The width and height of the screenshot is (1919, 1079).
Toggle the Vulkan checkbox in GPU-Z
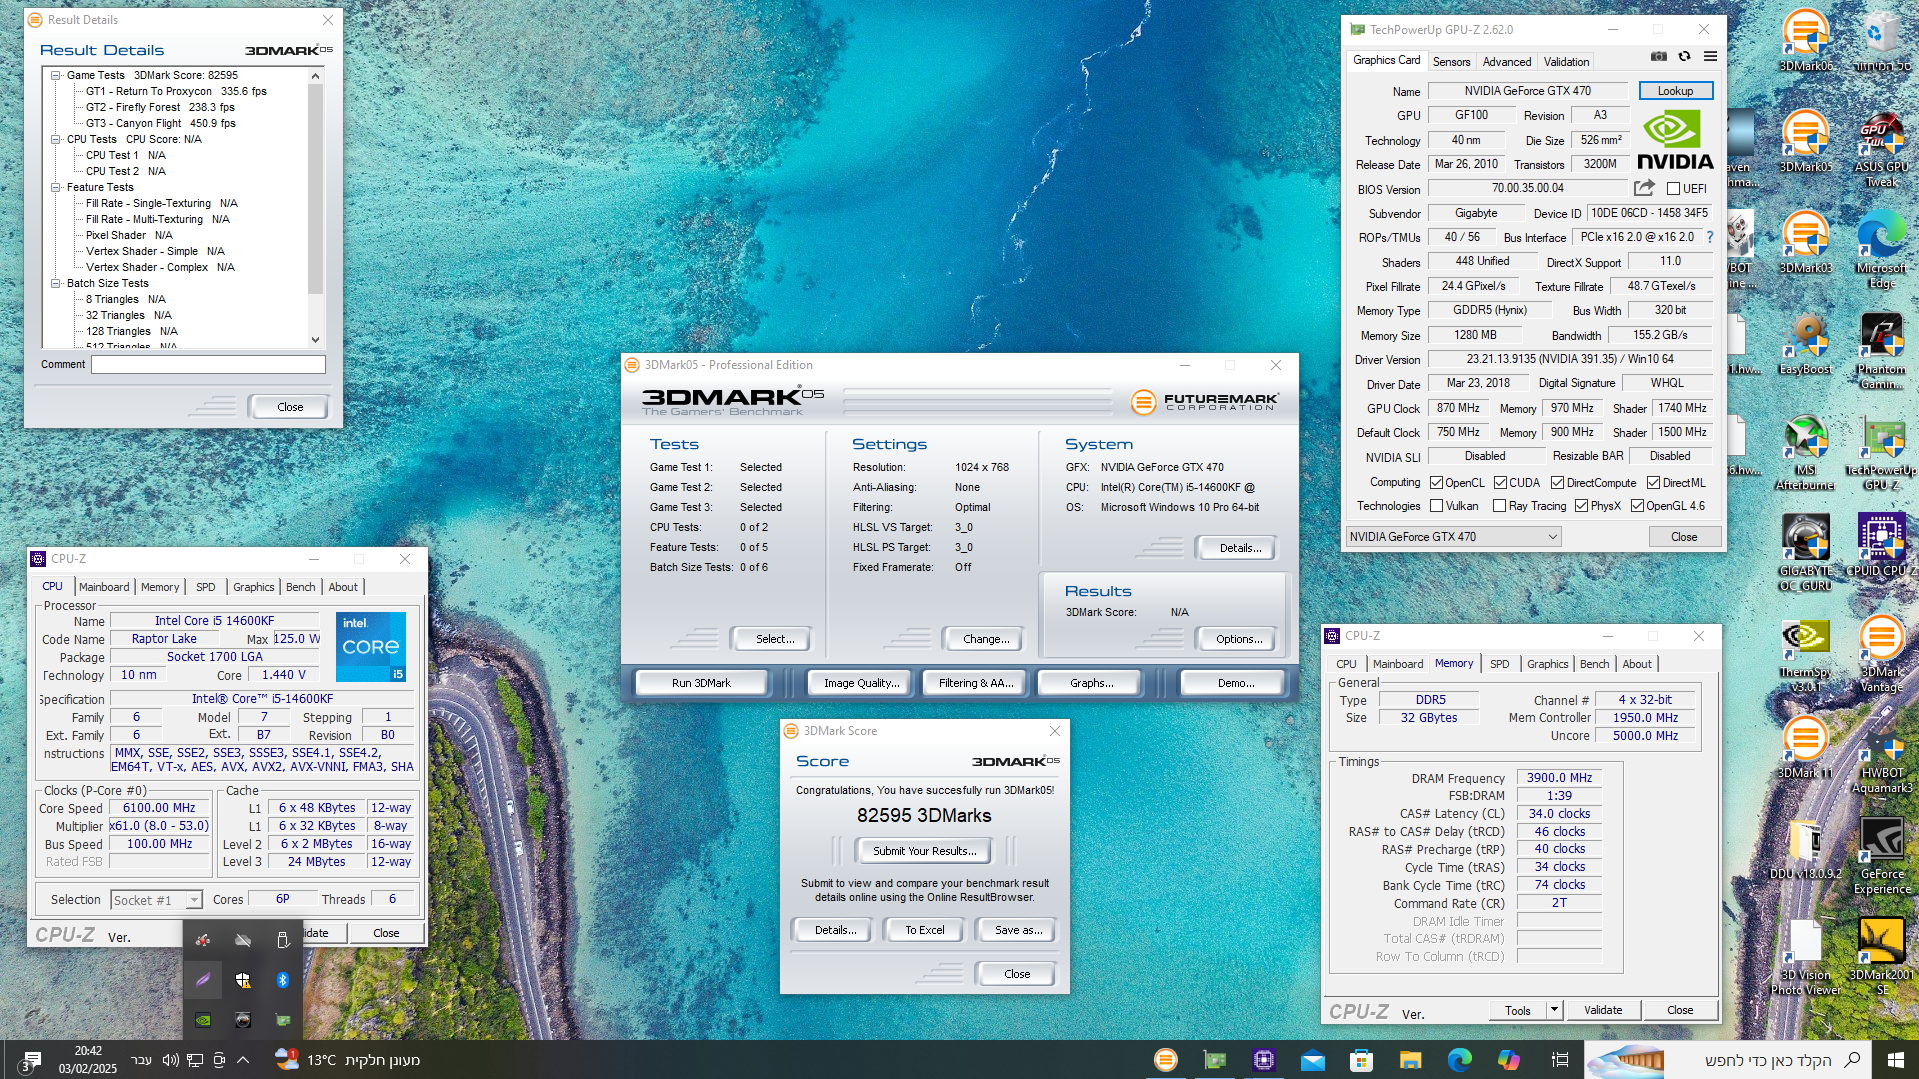(1436, 506)
